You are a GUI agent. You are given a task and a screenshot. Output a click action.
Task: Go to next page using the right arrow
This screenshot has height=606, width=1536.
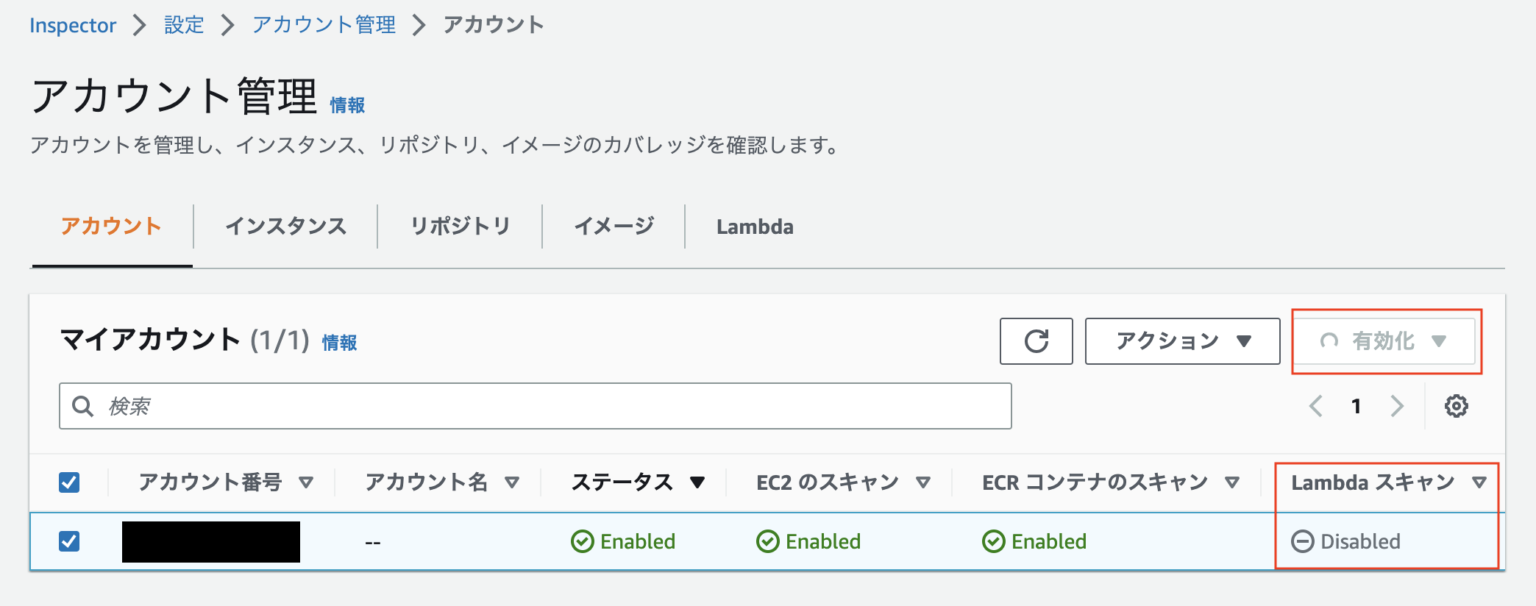click(x=1397, y=406)
